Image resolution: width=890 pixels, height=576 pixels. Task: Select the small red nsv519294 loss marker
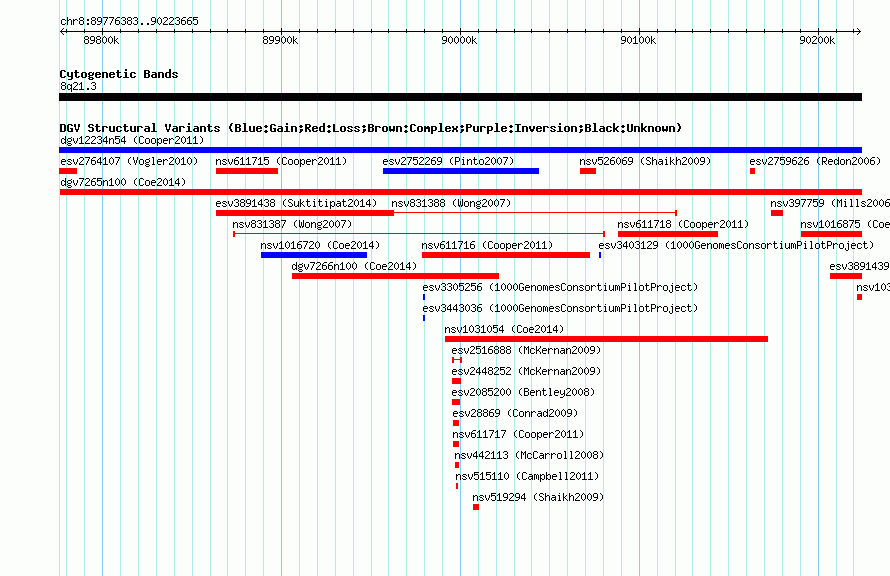[x=476, y=507]
